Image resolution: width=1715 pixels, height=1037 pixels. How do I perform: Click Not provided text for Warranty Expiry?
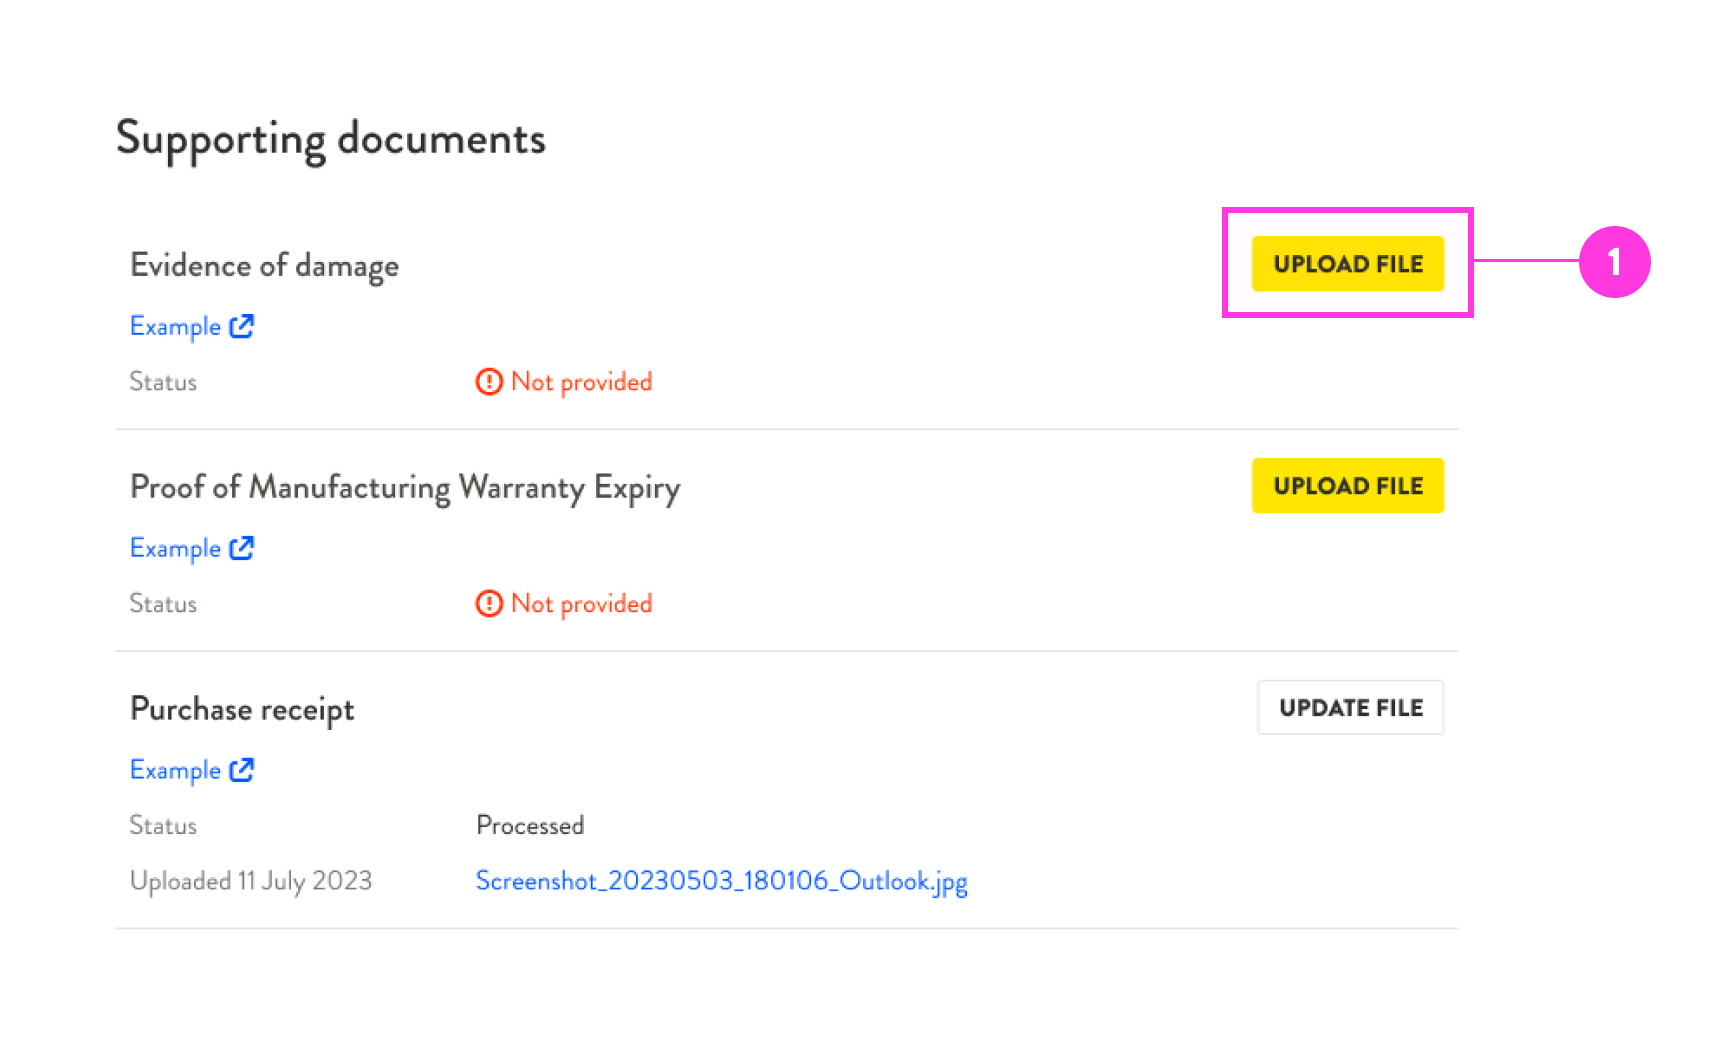tap(581, 604)
